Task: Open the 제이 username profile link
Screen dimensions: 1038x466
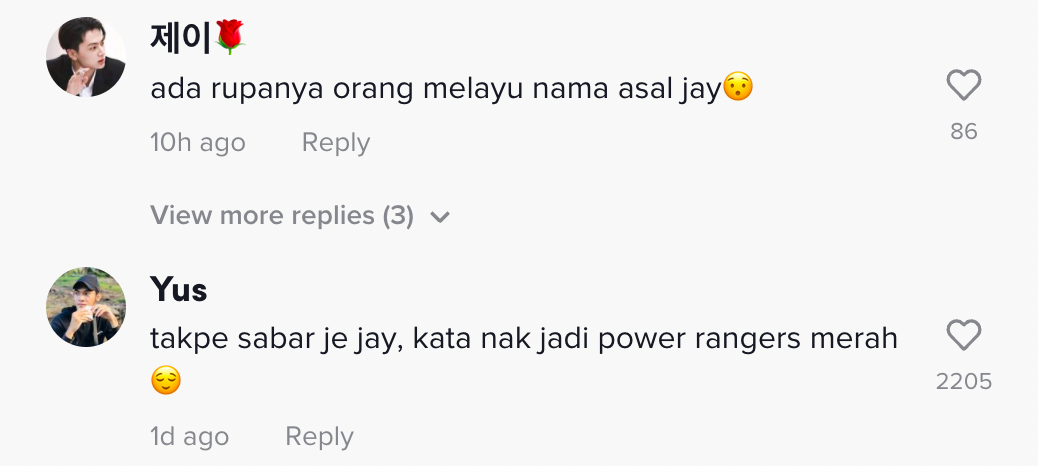Action: coord(180,38)
